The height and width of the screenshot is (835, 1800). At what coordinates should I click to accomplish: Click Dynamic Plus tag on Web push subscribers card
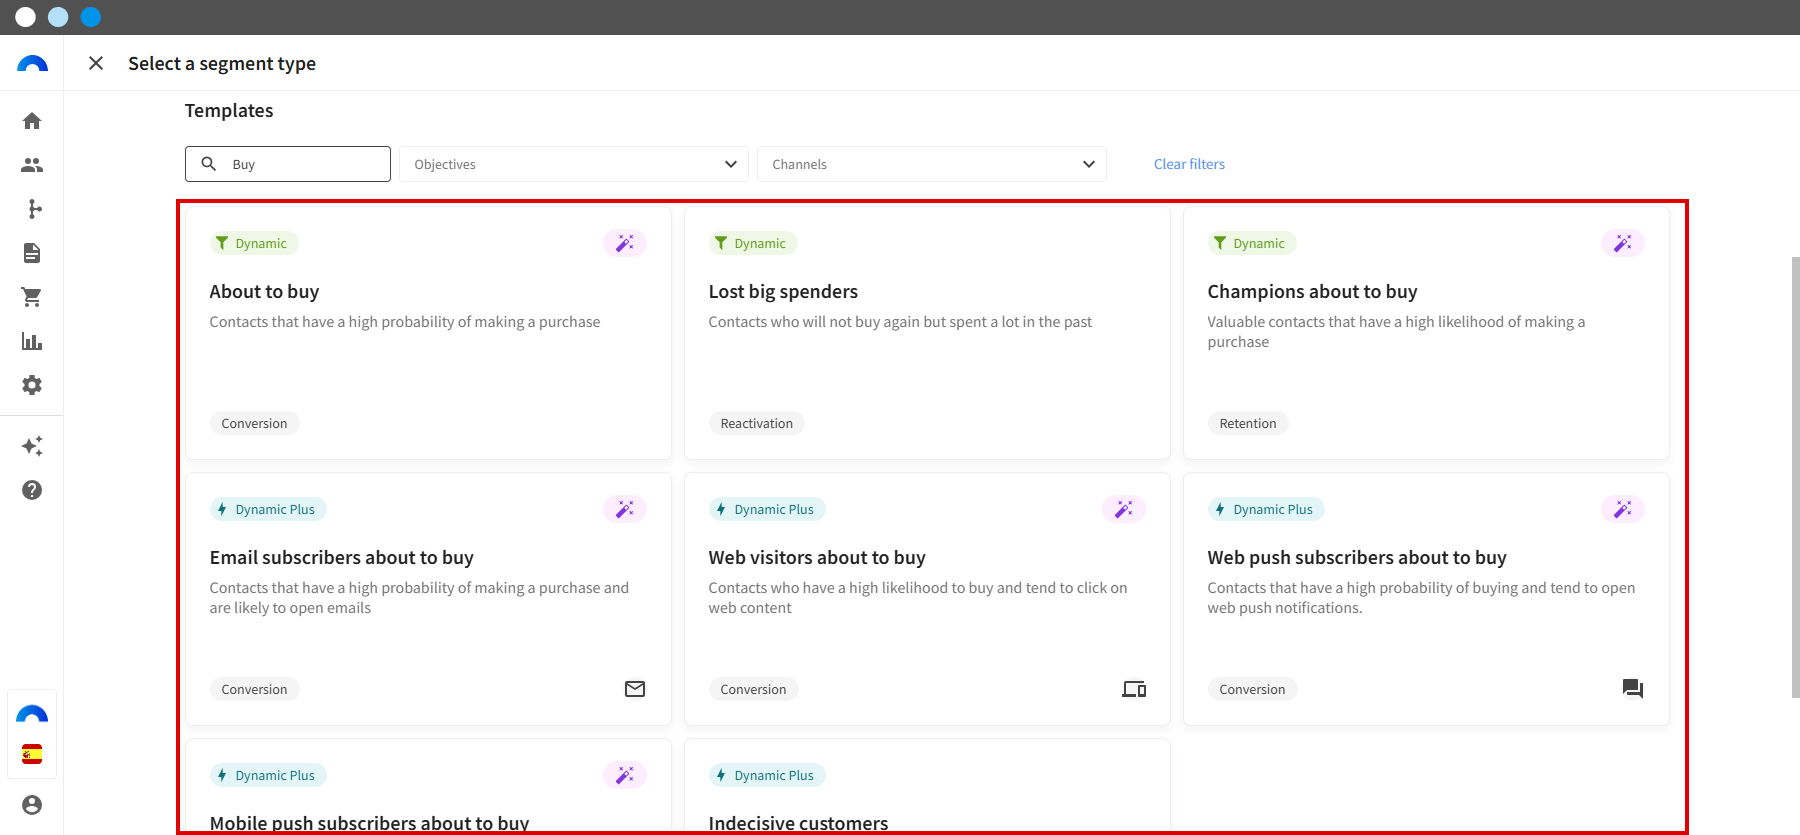pyautogui.click(x=1266, y=509)
